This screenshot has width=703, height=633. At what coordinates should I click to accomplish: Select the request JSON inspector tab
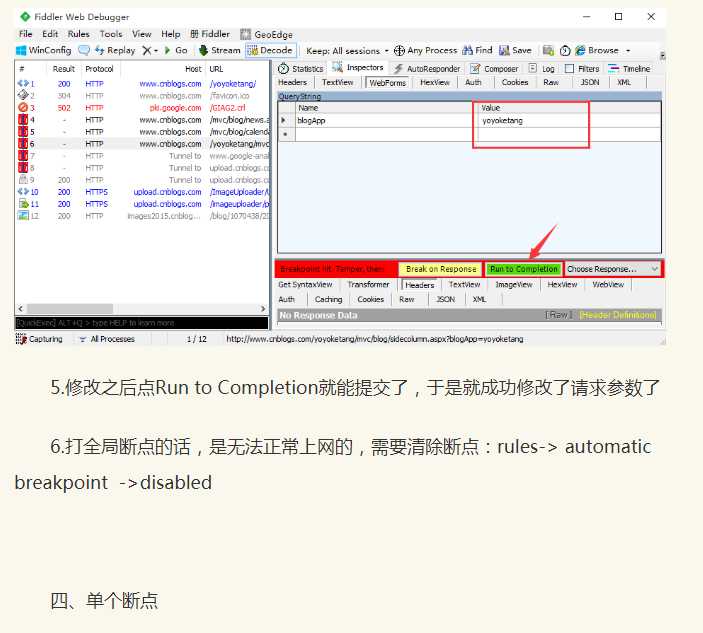pyautogui.click(x=590, y=82)
